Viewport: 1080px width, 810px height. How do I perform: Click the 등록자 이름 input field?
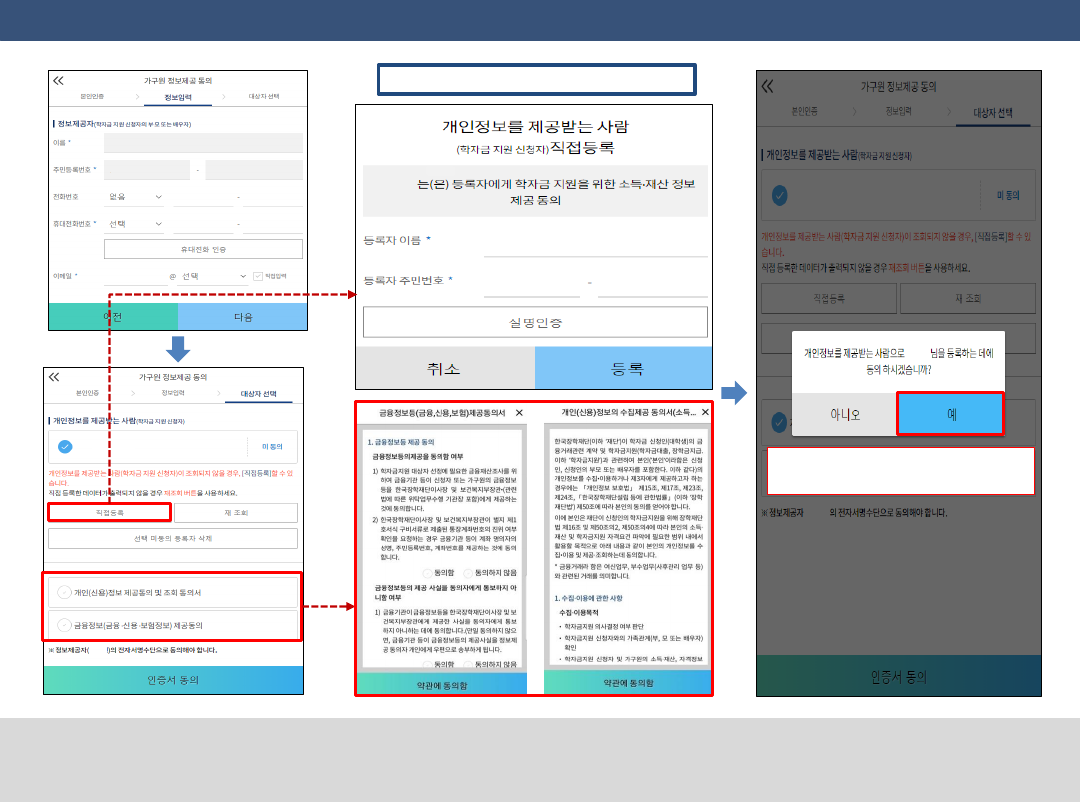tap(595, 242)
